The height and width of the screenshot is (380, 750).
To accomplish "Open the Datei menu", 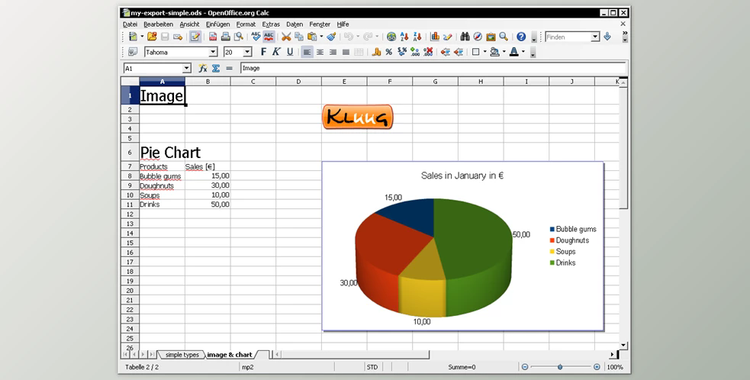I will (130, 24).
